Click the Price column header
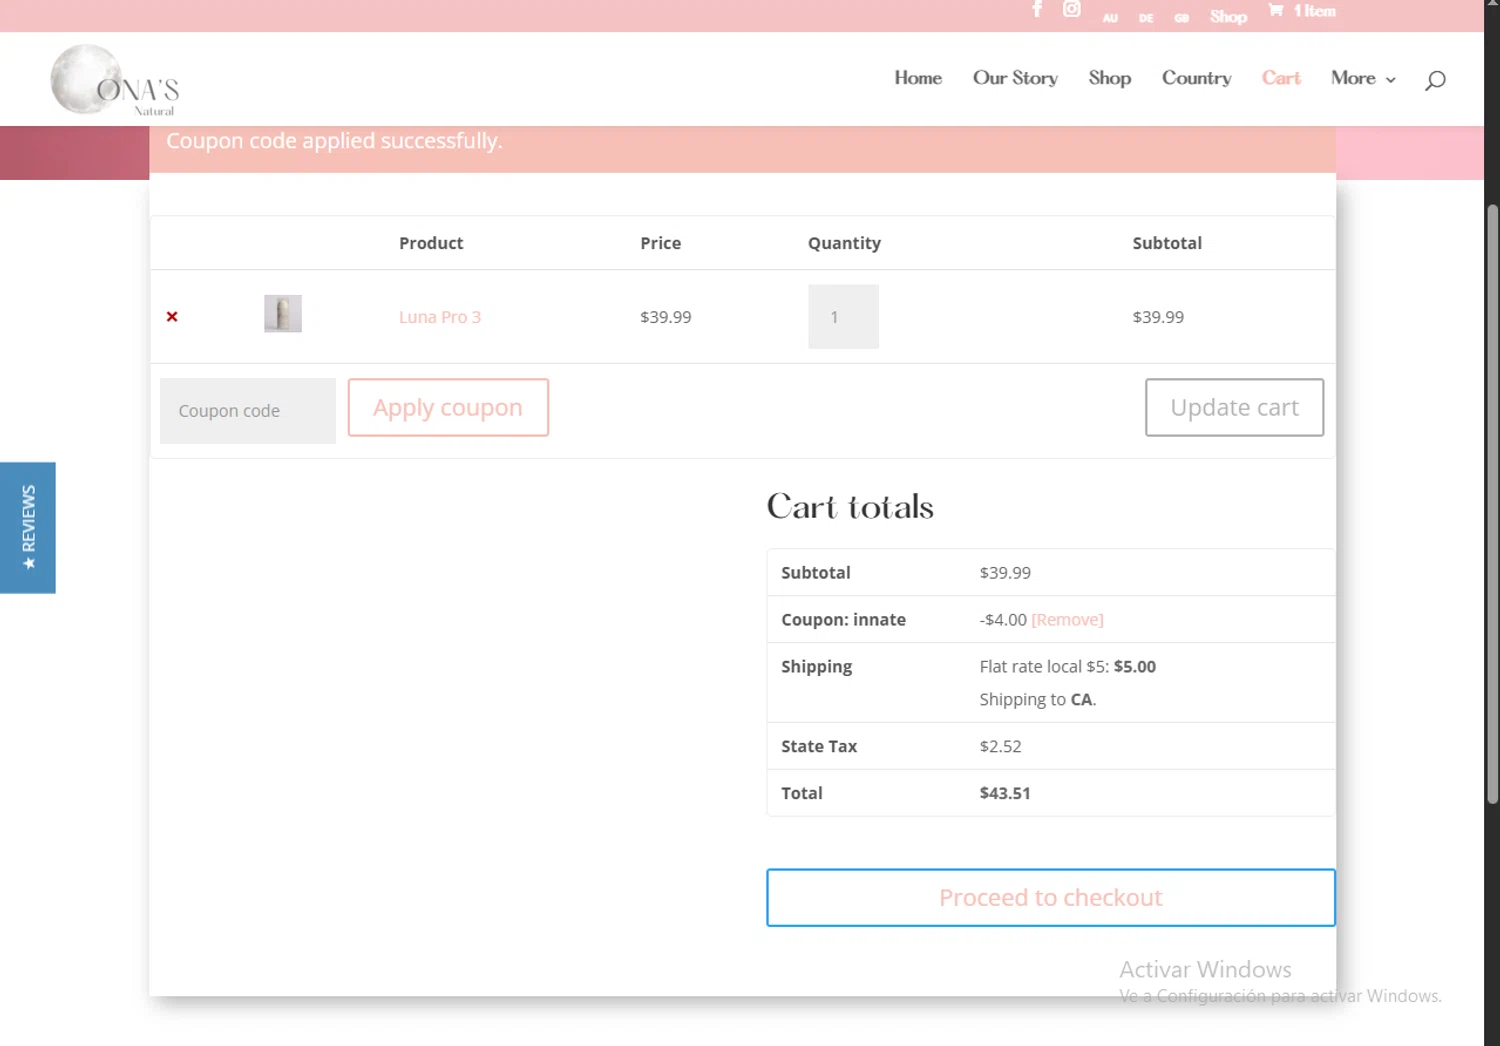This screenshot has height=1046, width=1500. pos(660,243)
